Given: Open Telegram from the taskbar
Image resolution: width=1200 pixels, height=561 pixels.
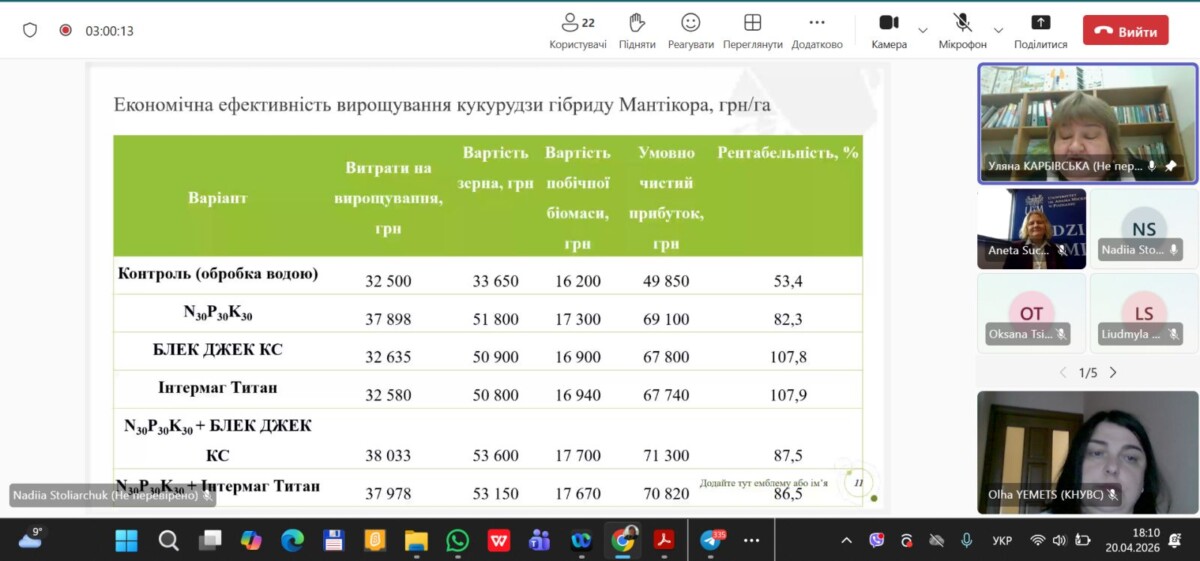Looking at the screenshot, I should tap(711, 541).
